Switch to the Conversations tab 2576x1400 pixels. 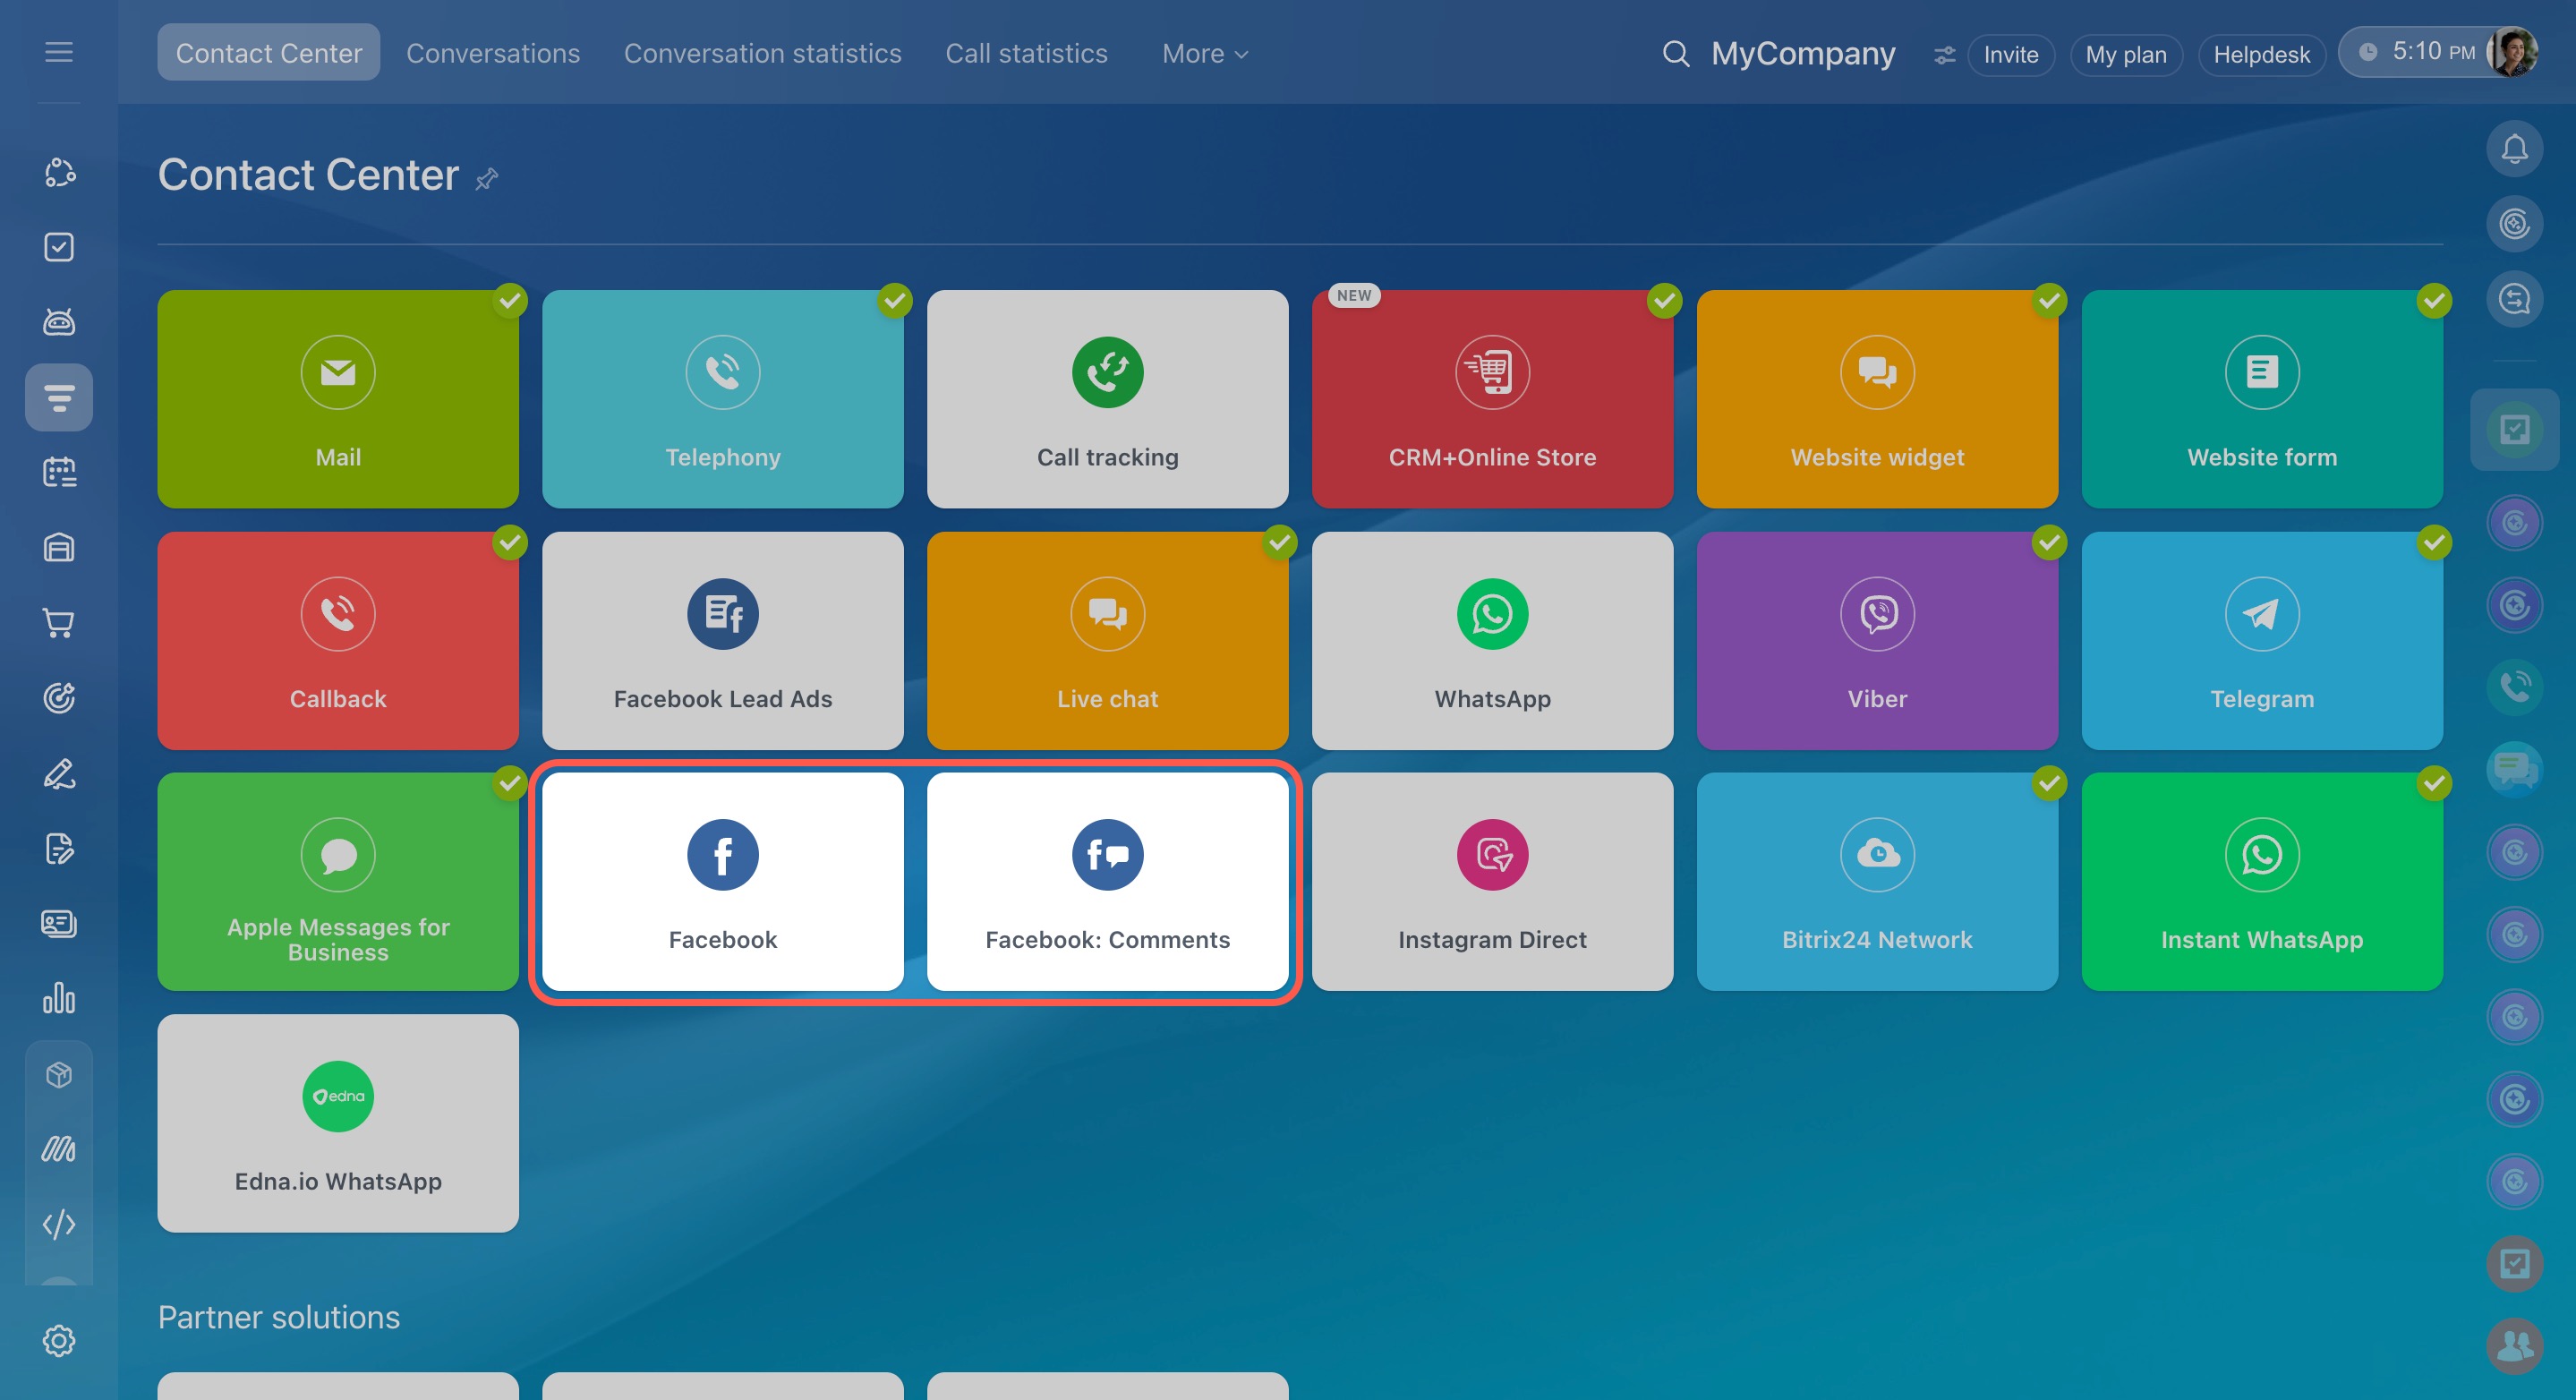pyautogui.click(x=492, y=54)
